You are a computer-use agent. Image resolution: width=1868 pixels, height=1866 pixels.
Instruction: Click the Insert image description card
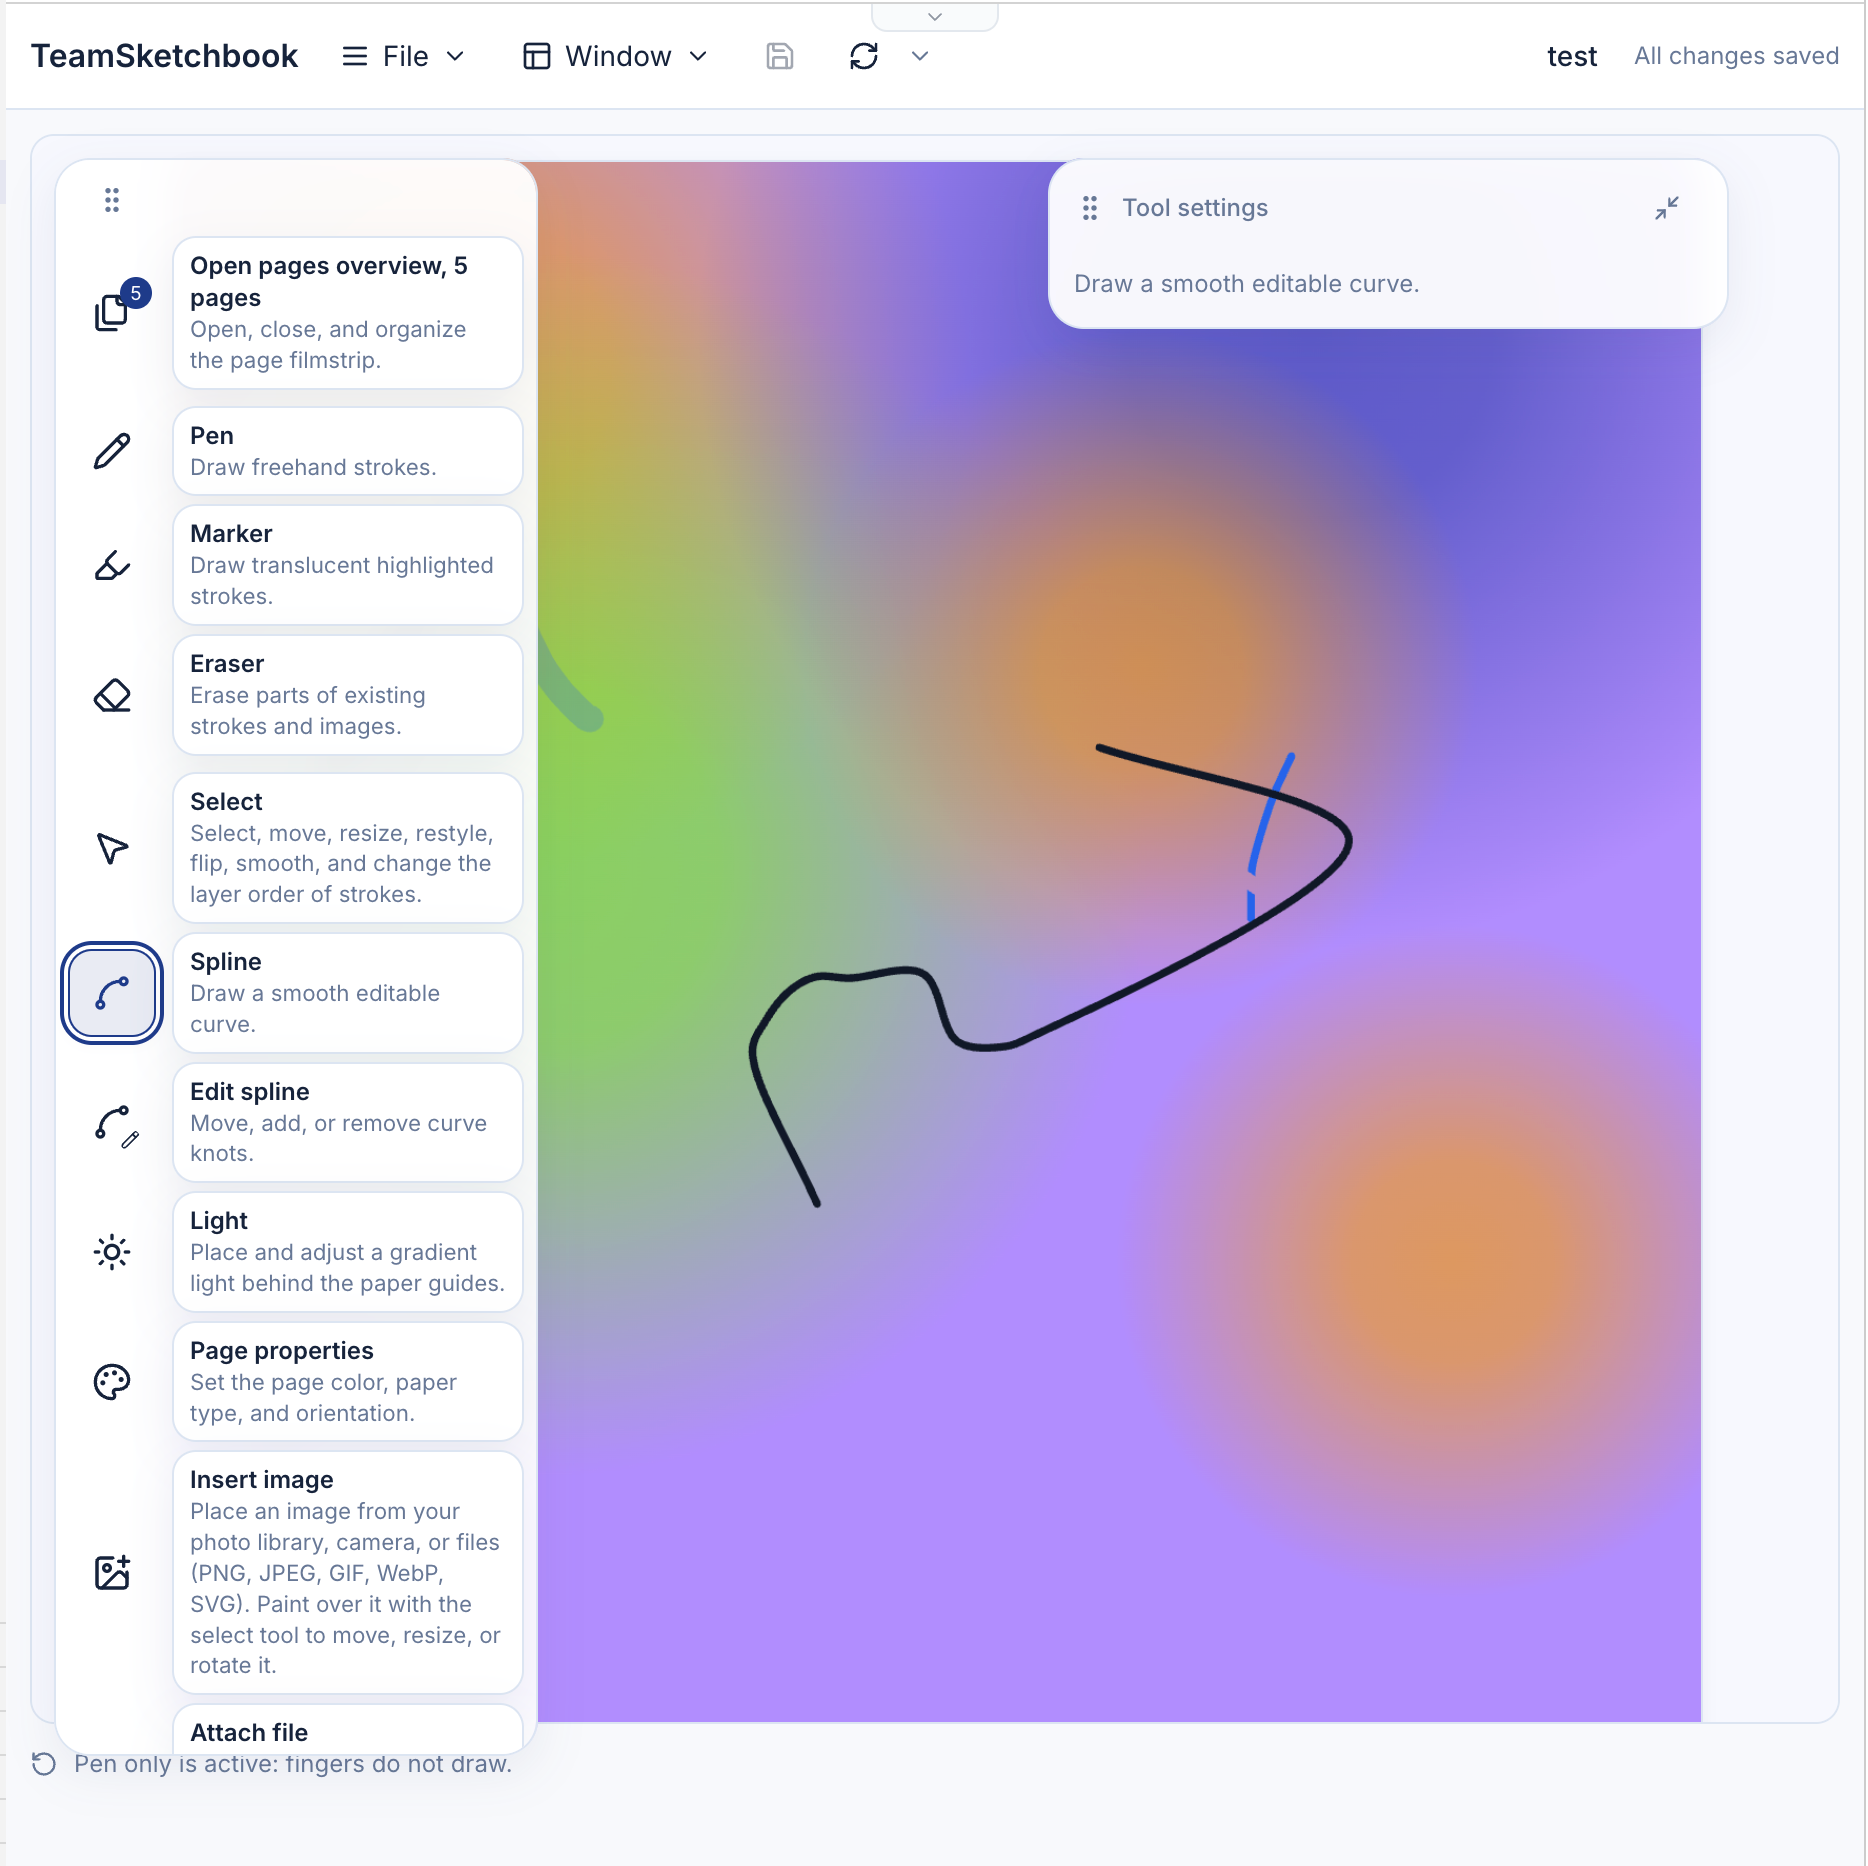click(348, 1572)
